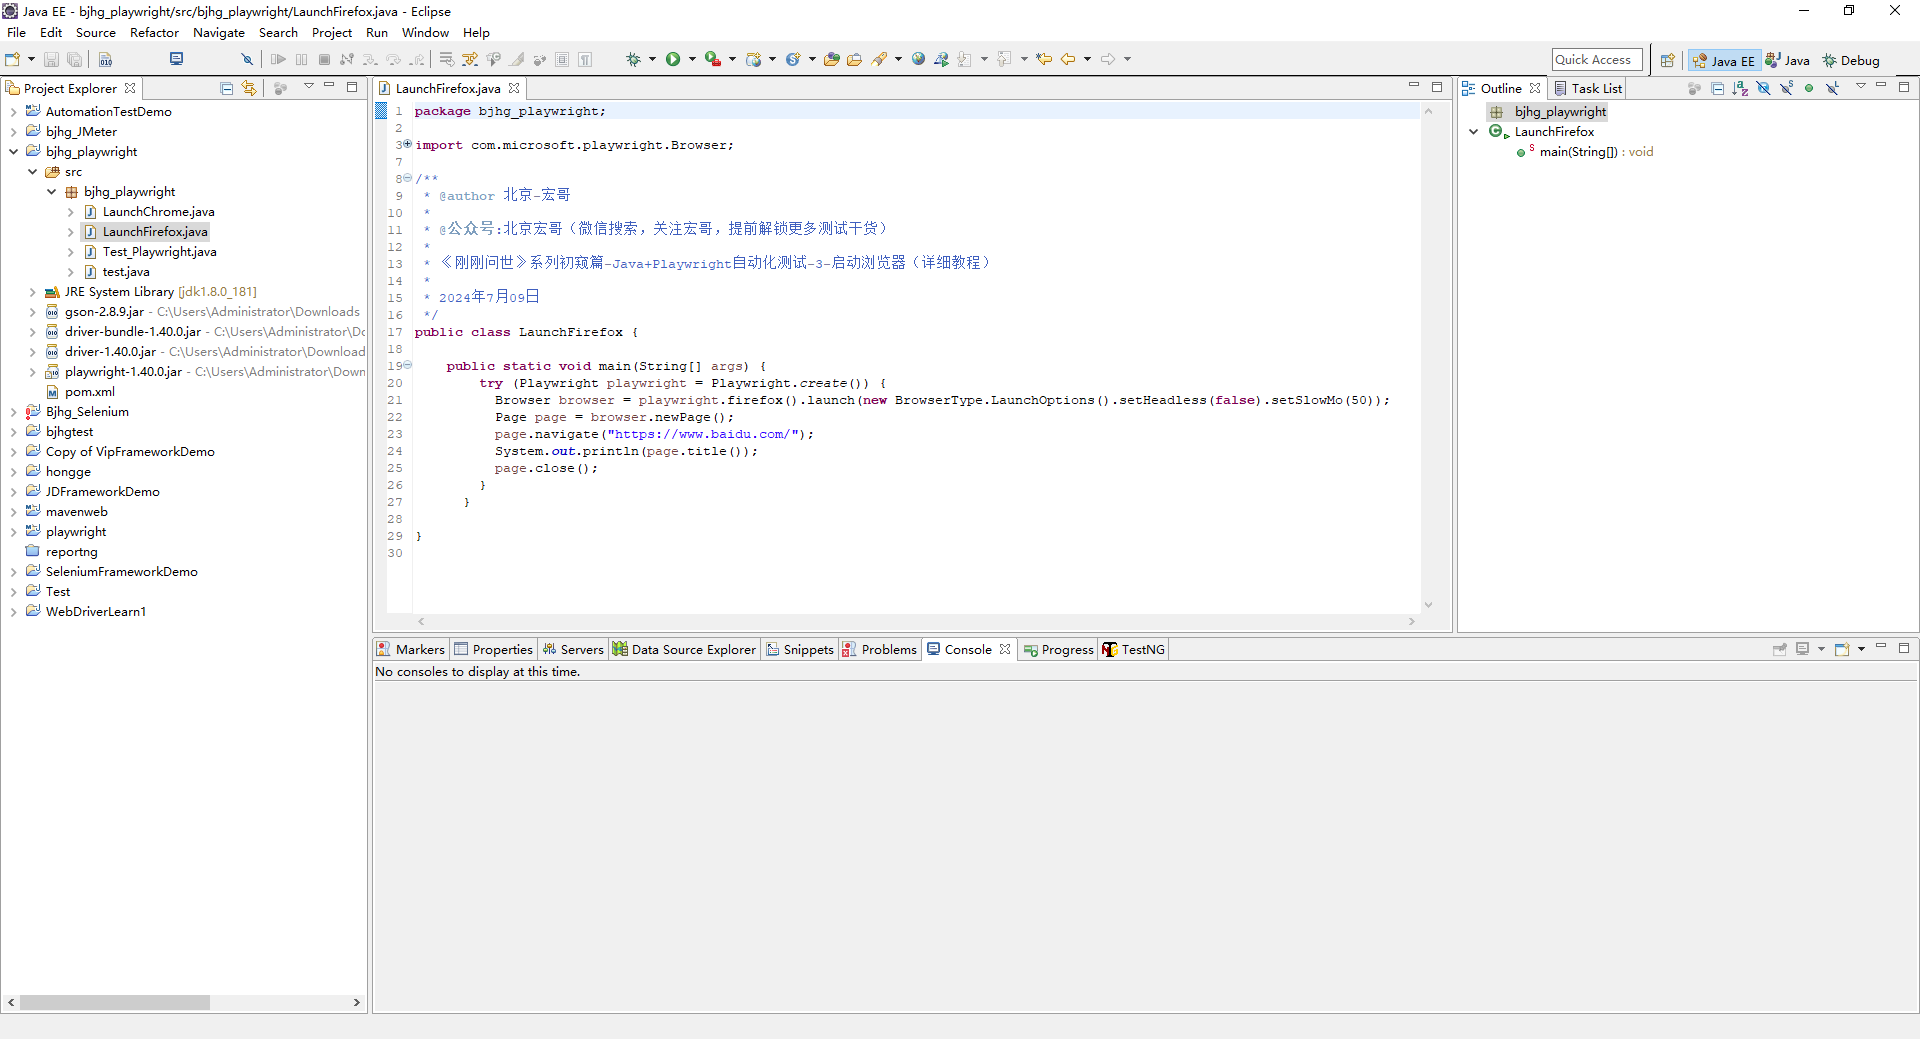
Task: Click the Pin Console icon
Action: point(1780,649)
